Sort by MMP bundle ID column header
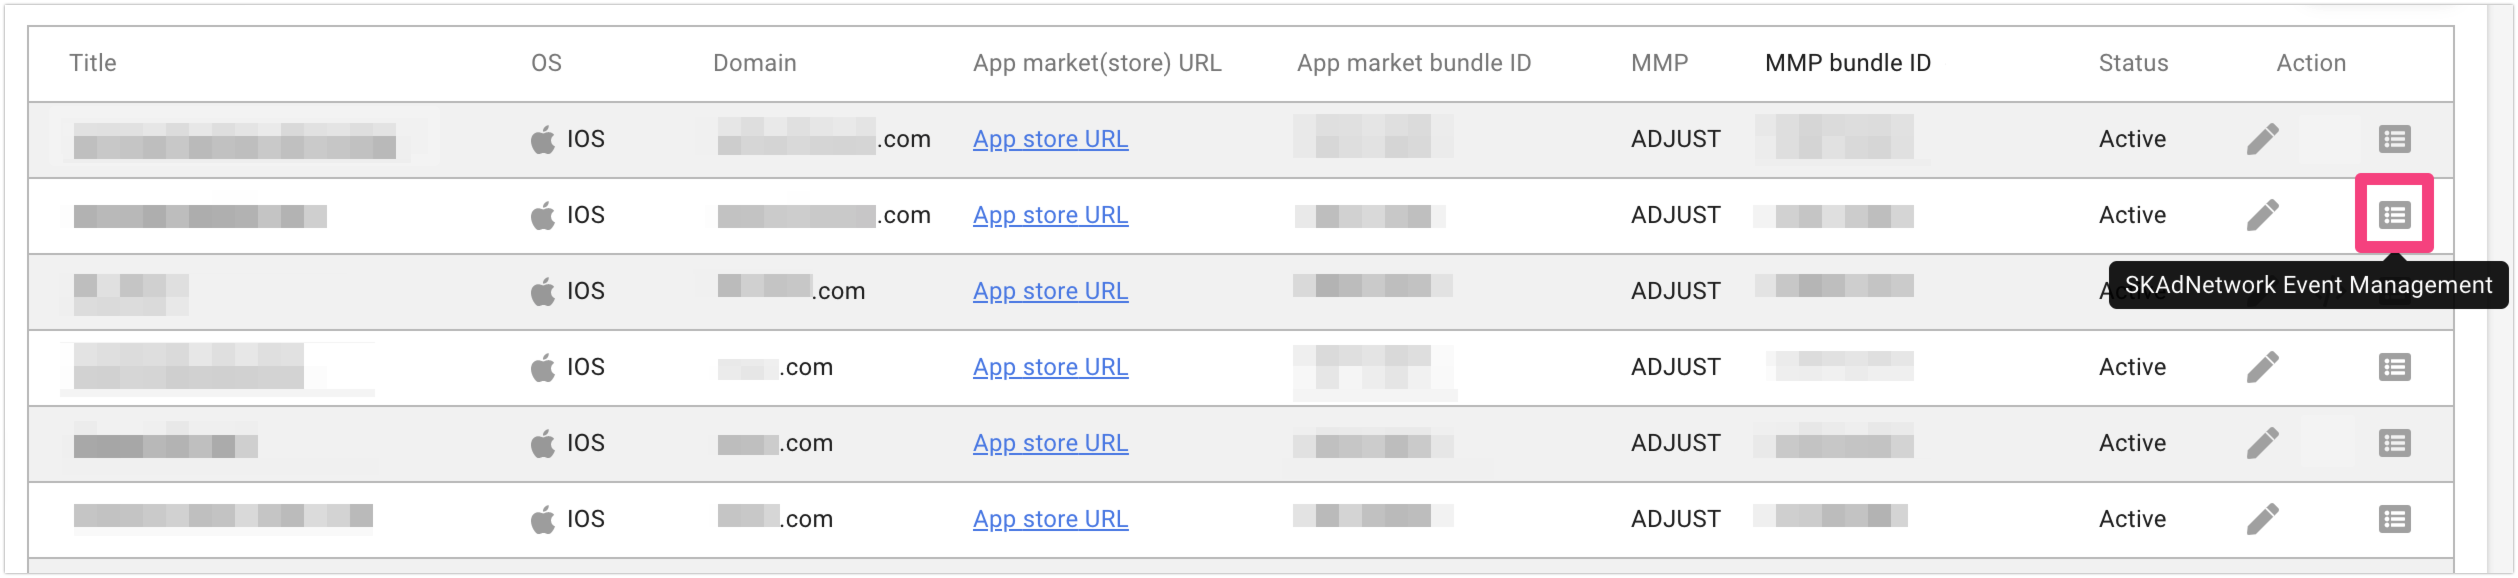Image resolution: width=2518 pixels, height=578 pixels. [x=1847, y=63]
